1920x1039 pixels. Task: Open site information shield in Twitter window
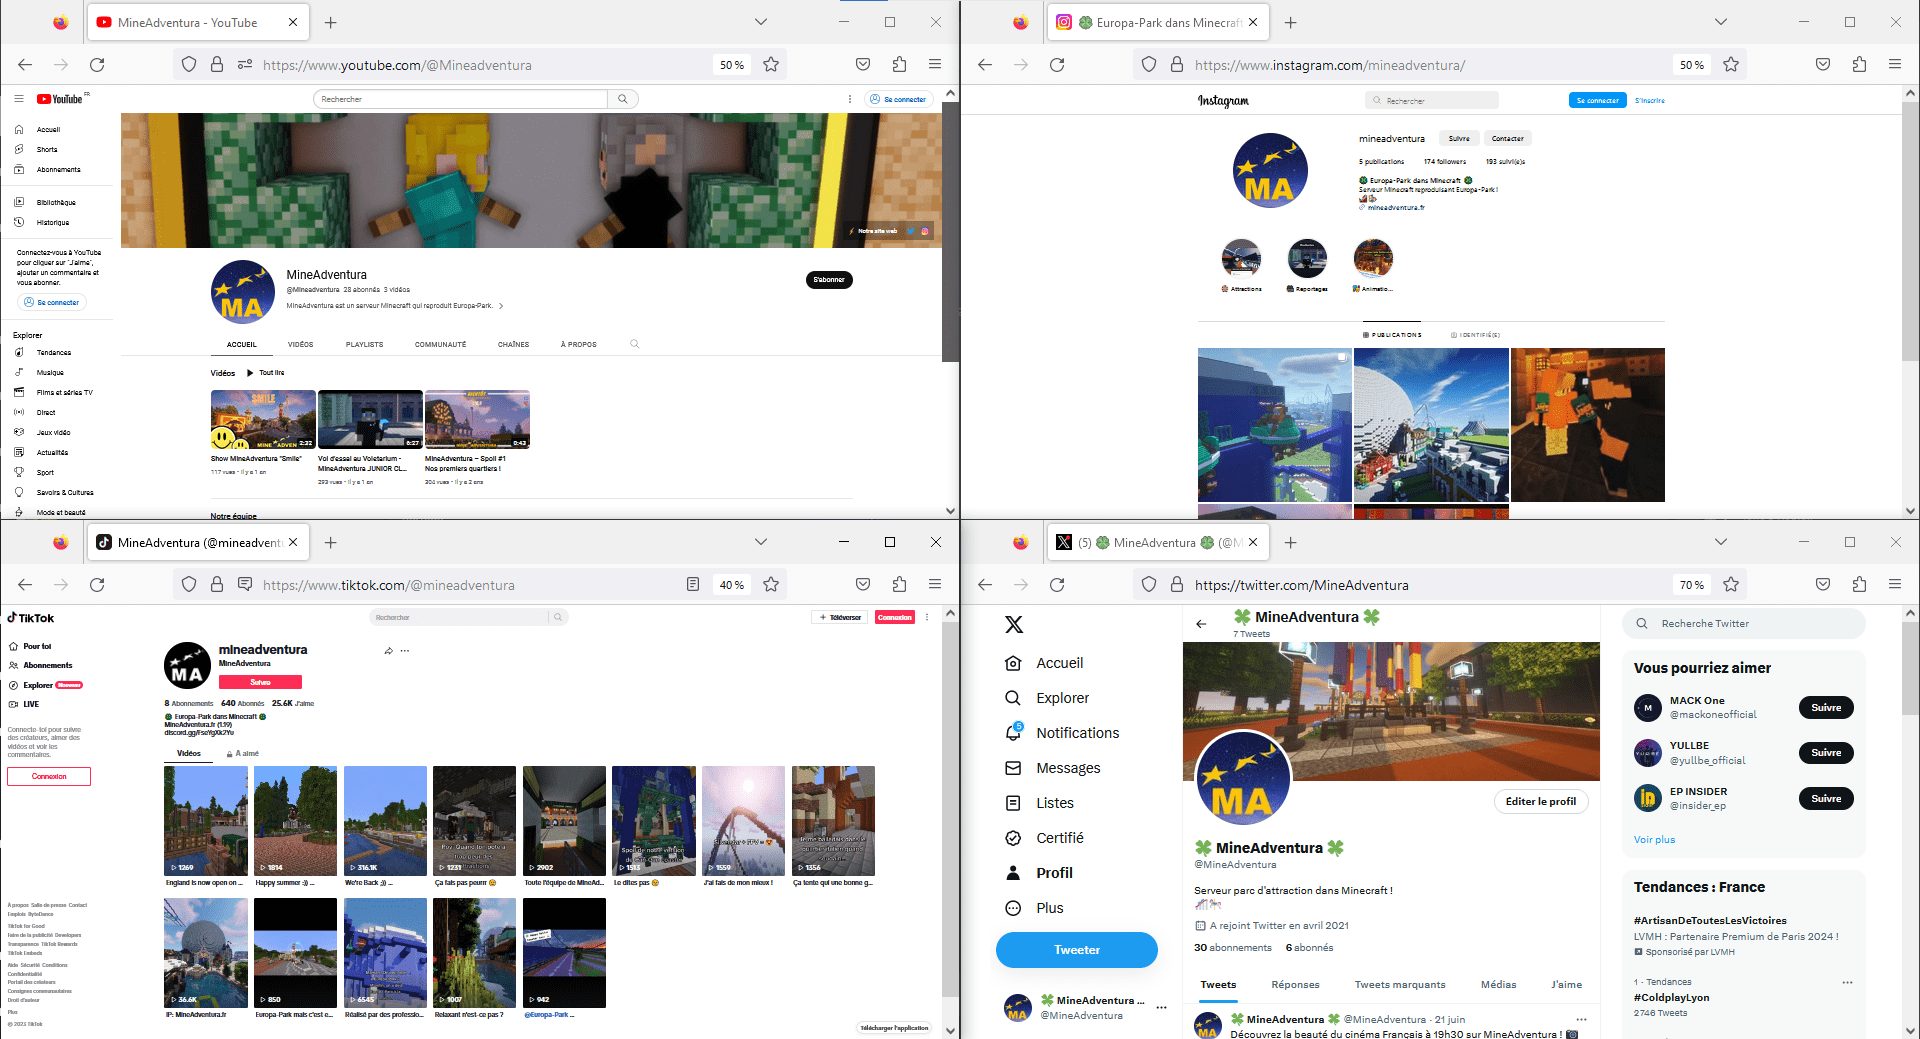(1149, 585)
